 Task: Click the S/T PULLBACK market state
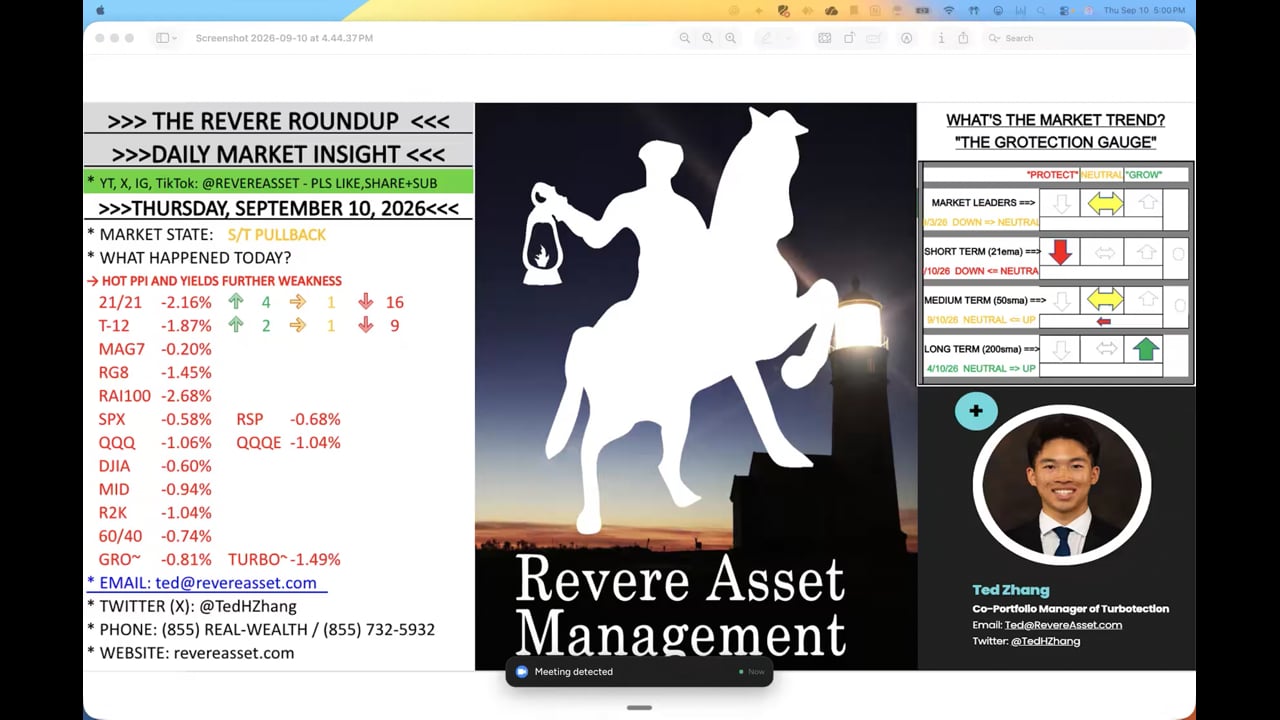(276, 234)
